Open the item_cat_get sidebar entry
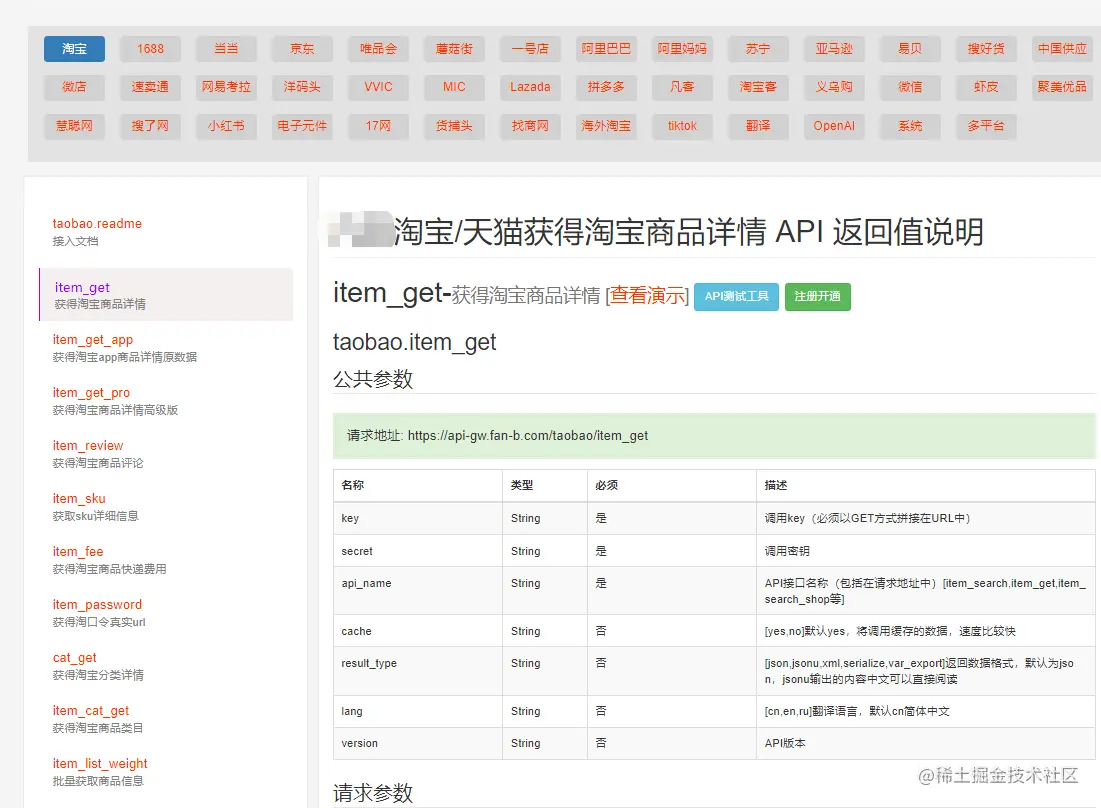This screenshot has width=1101, height=808. [x=98, y=719]
